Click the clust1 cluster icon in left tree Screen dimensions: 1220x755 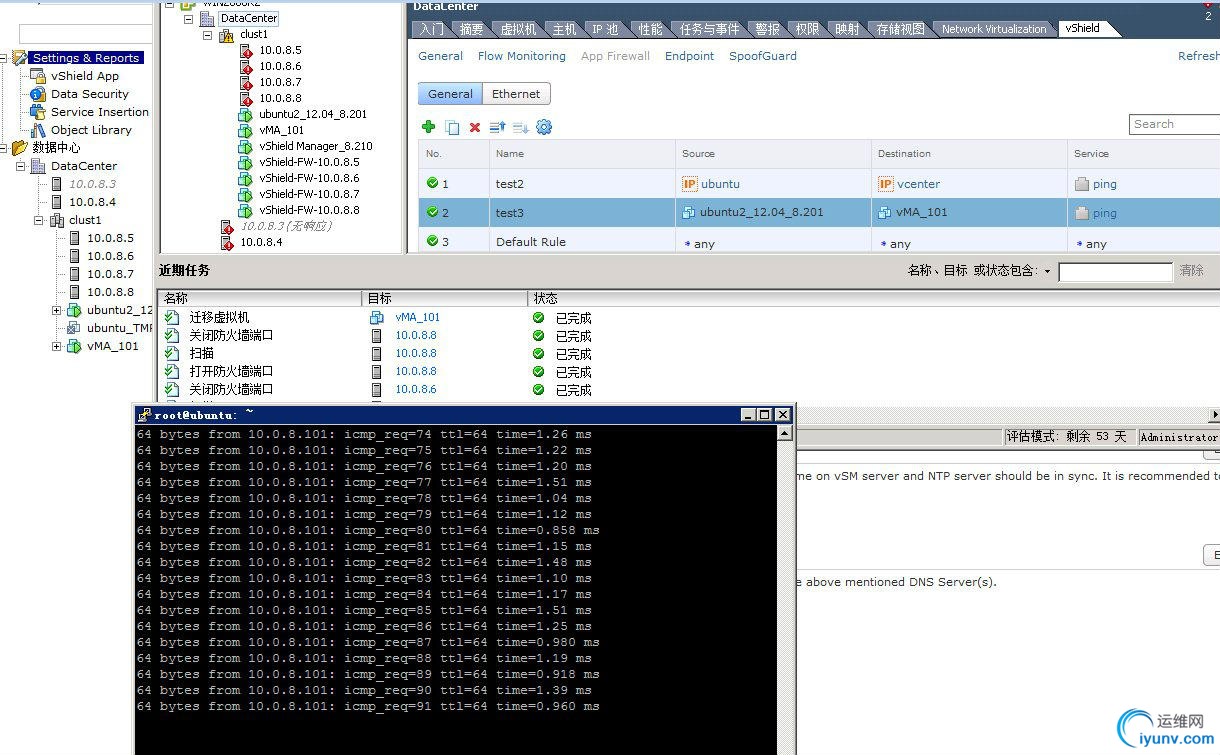tap(57, 220)
